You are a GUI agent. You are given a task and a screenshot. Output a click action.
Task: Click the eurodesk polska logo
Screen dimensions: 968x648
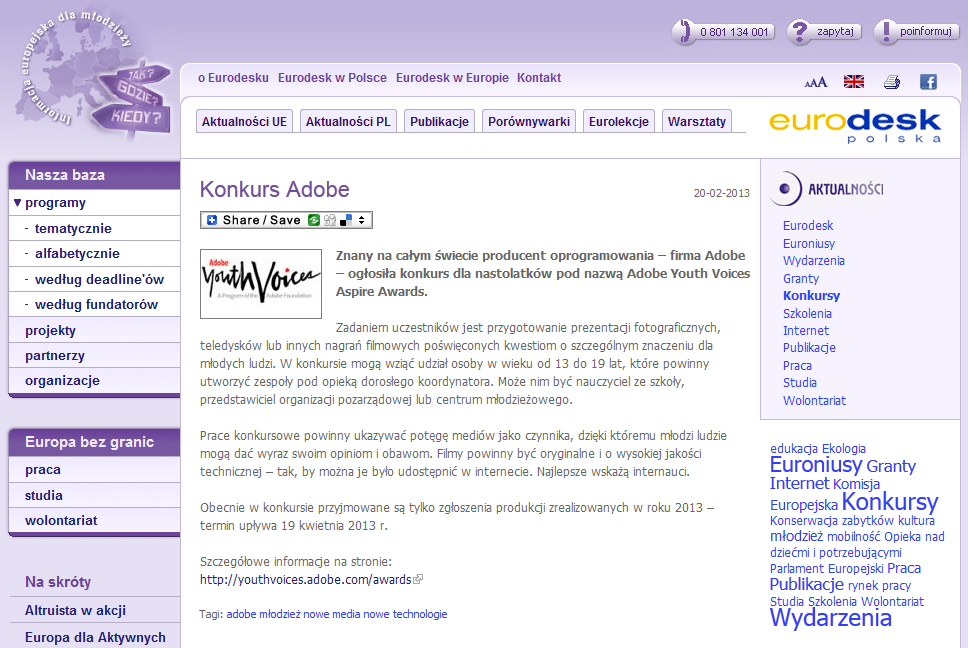pos(855,126)
